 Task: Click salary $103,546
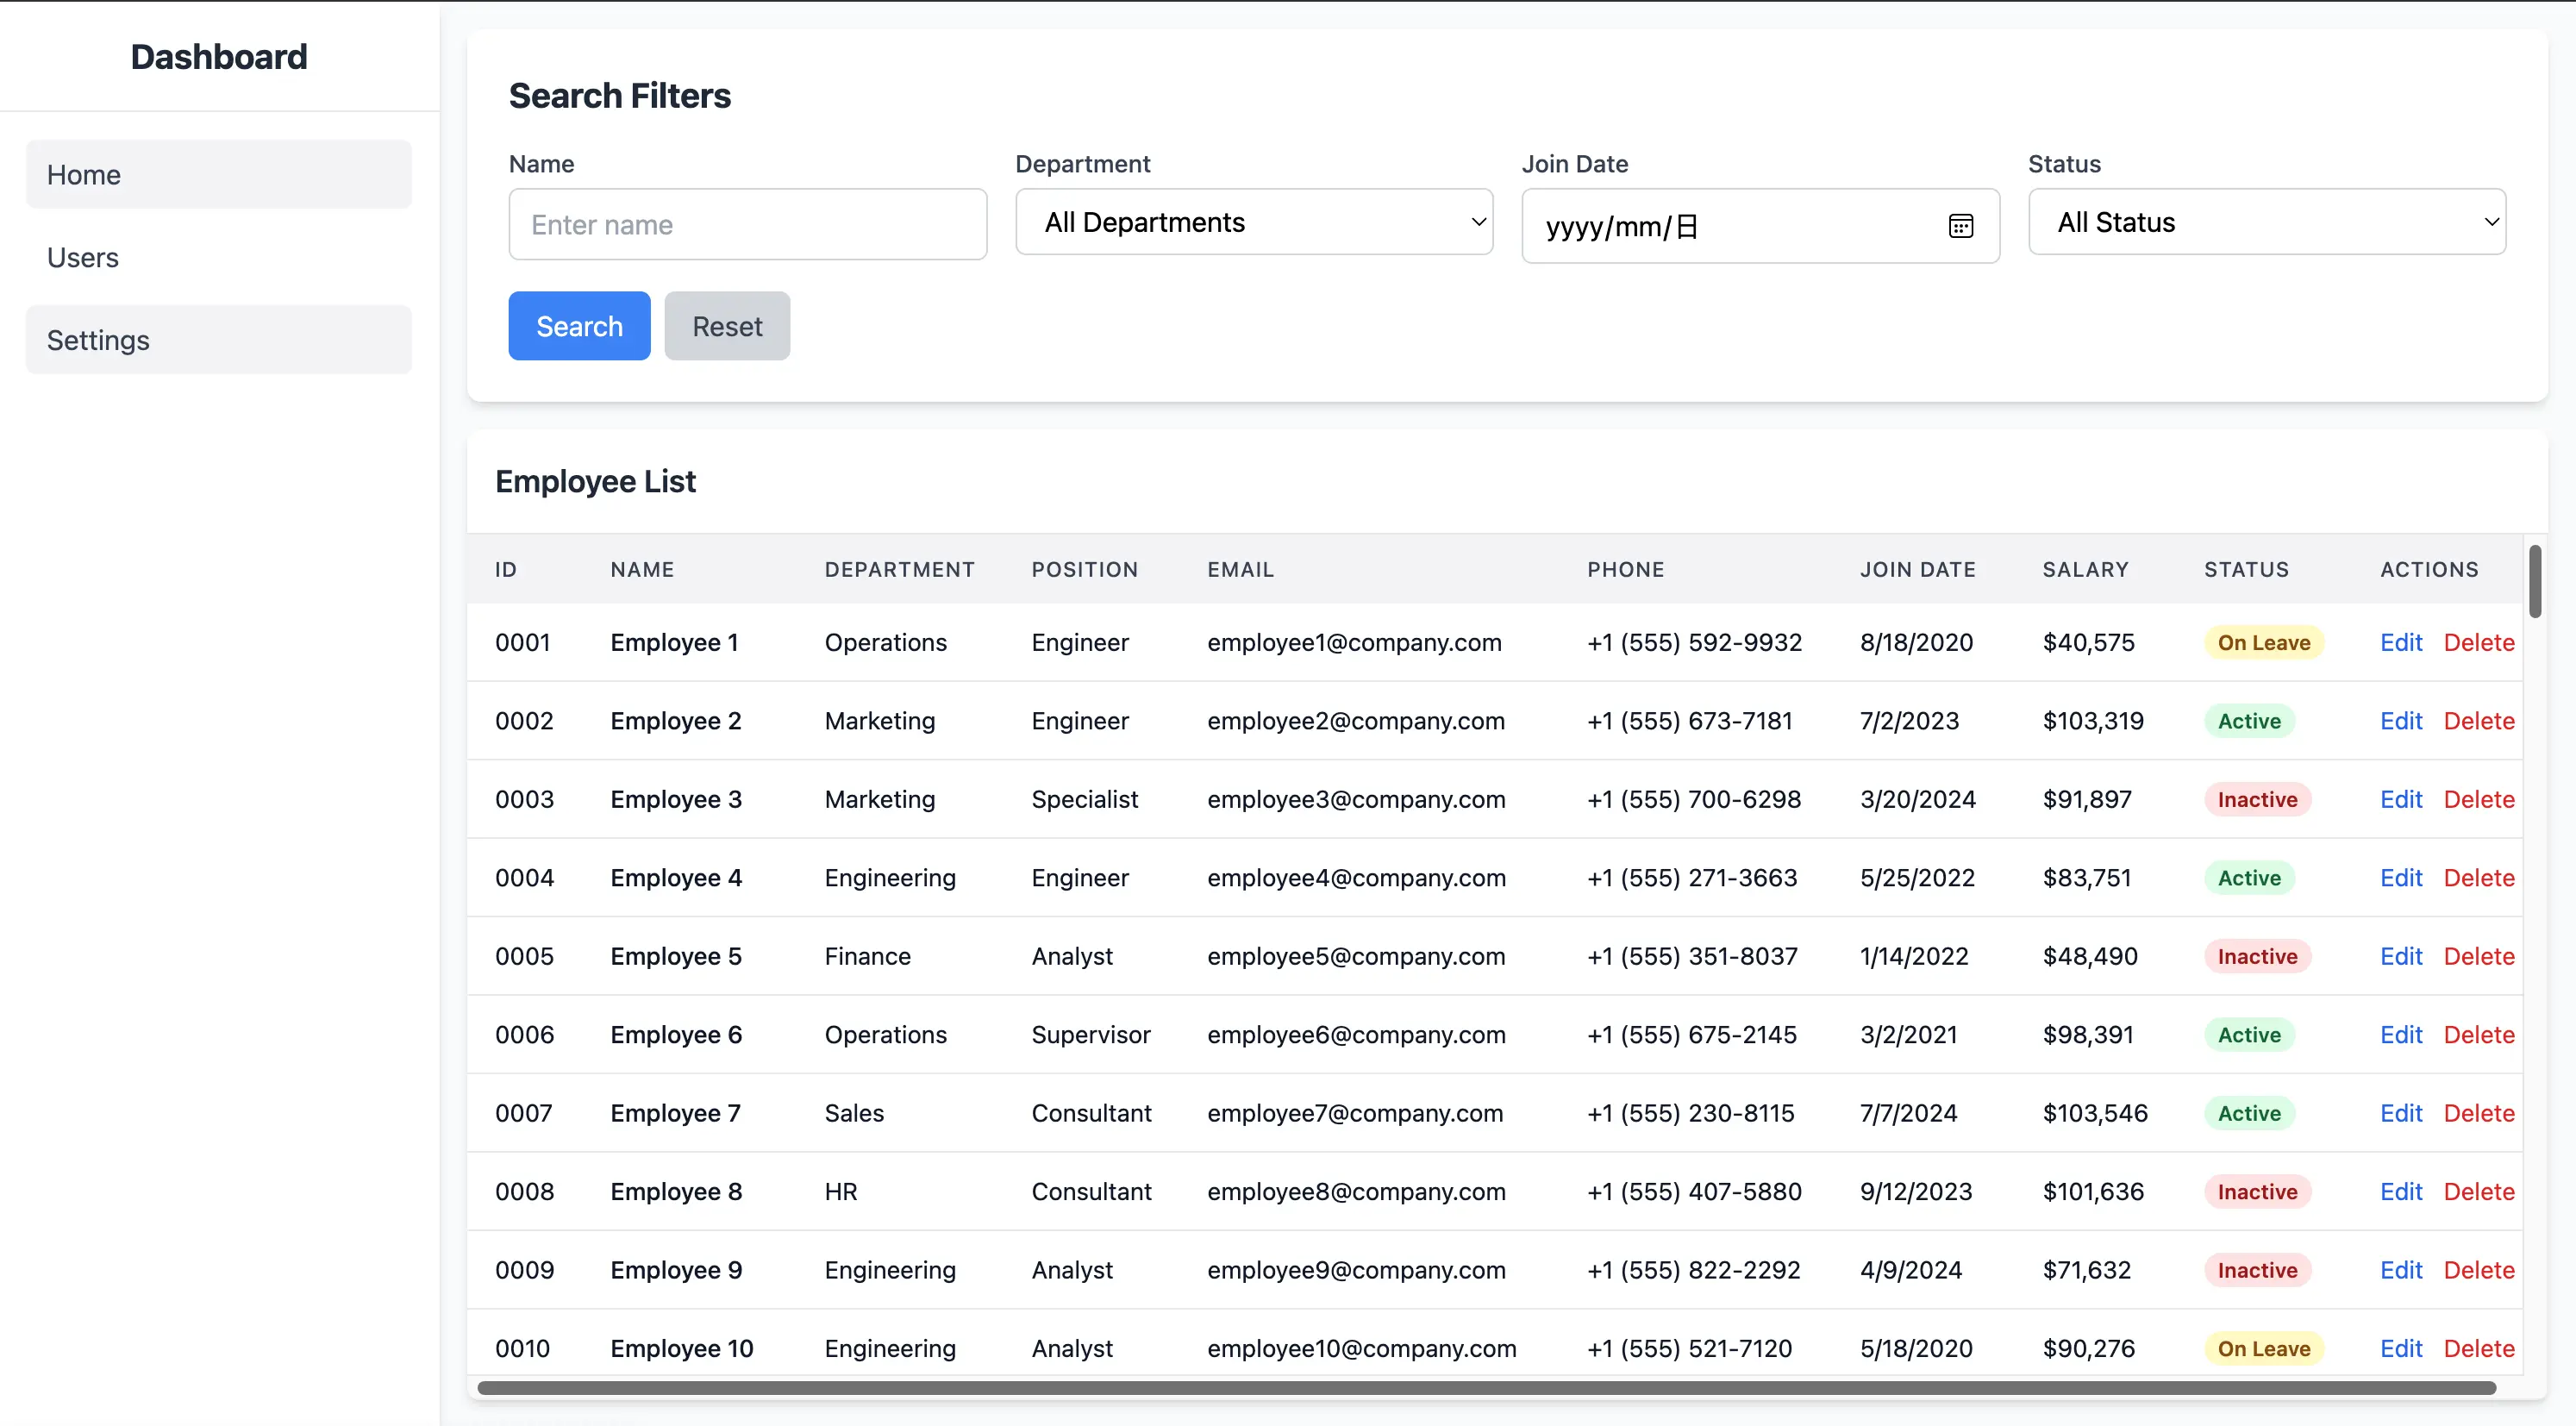pyautogui.click(x=2094, y=1113)
